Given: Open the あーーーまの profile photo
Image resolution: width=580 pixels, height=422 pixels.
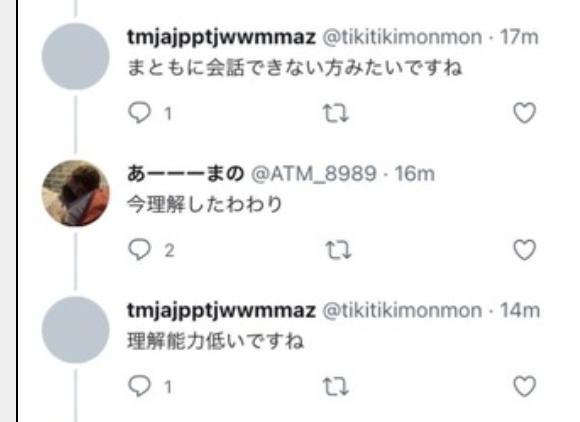Looking at the screenshot, I should [75, 193].
